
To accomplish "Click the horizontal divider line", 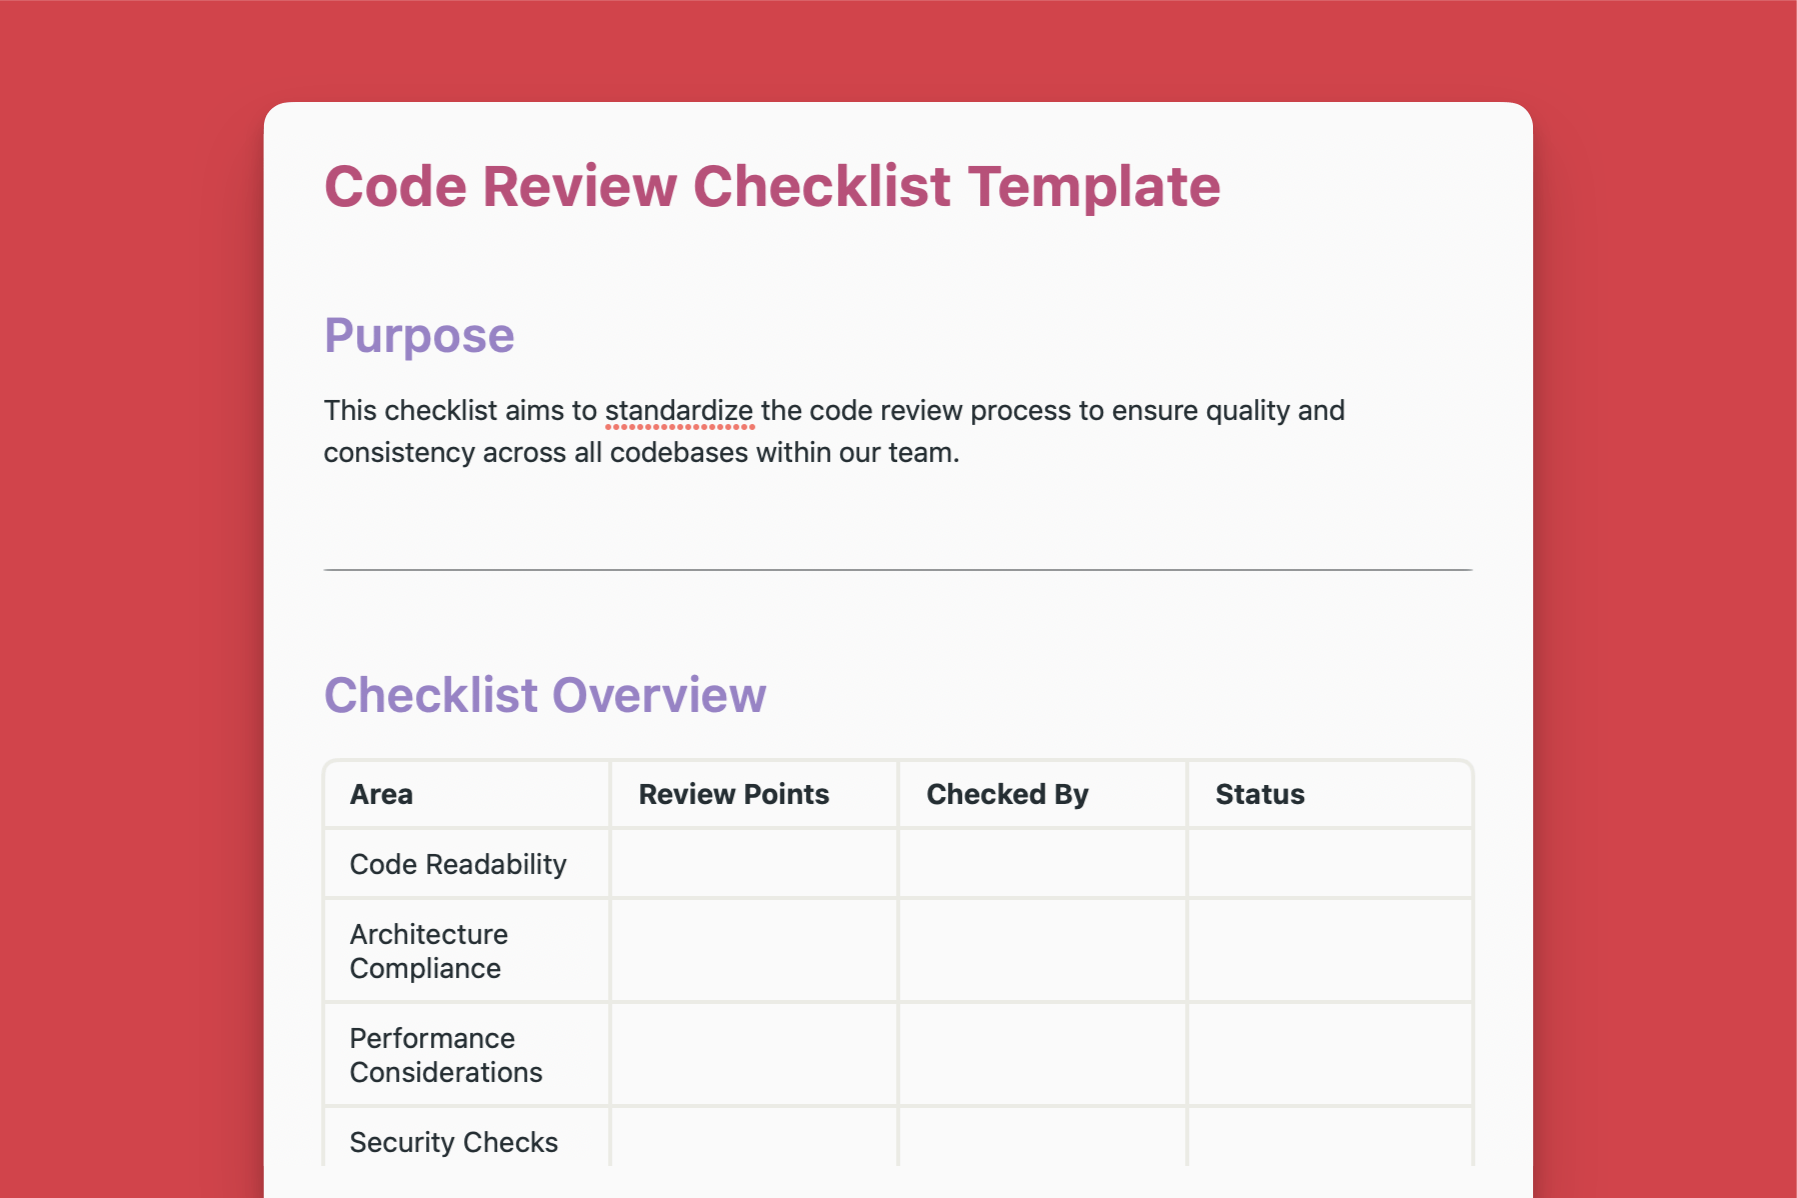I will tap(897, 570).
